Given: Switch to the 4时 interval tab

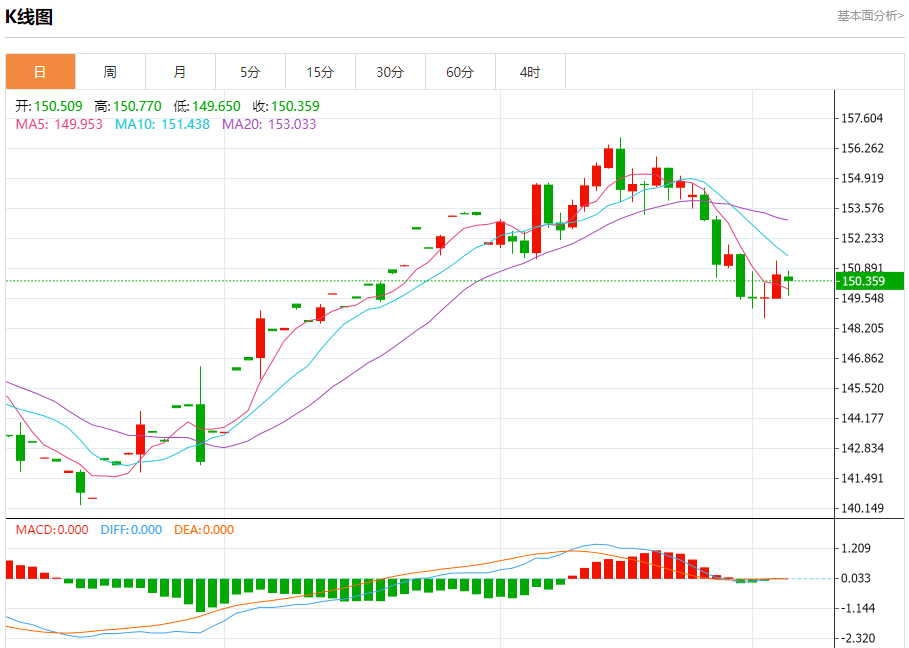Looking at the screenshot, I should pos(530,72).
